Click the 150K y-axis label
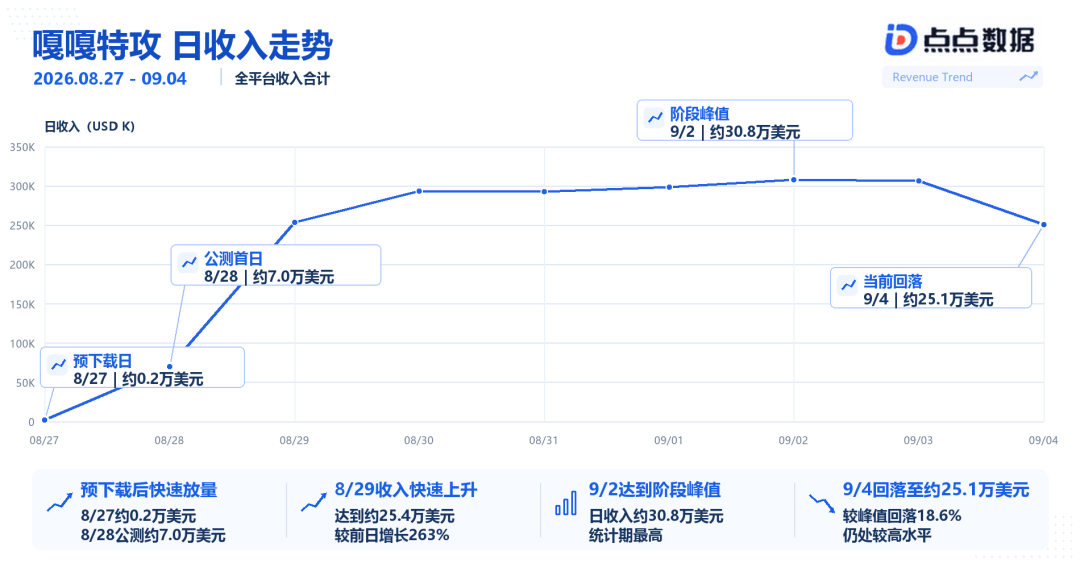1080x568 pixels. (x=22, y=304)
